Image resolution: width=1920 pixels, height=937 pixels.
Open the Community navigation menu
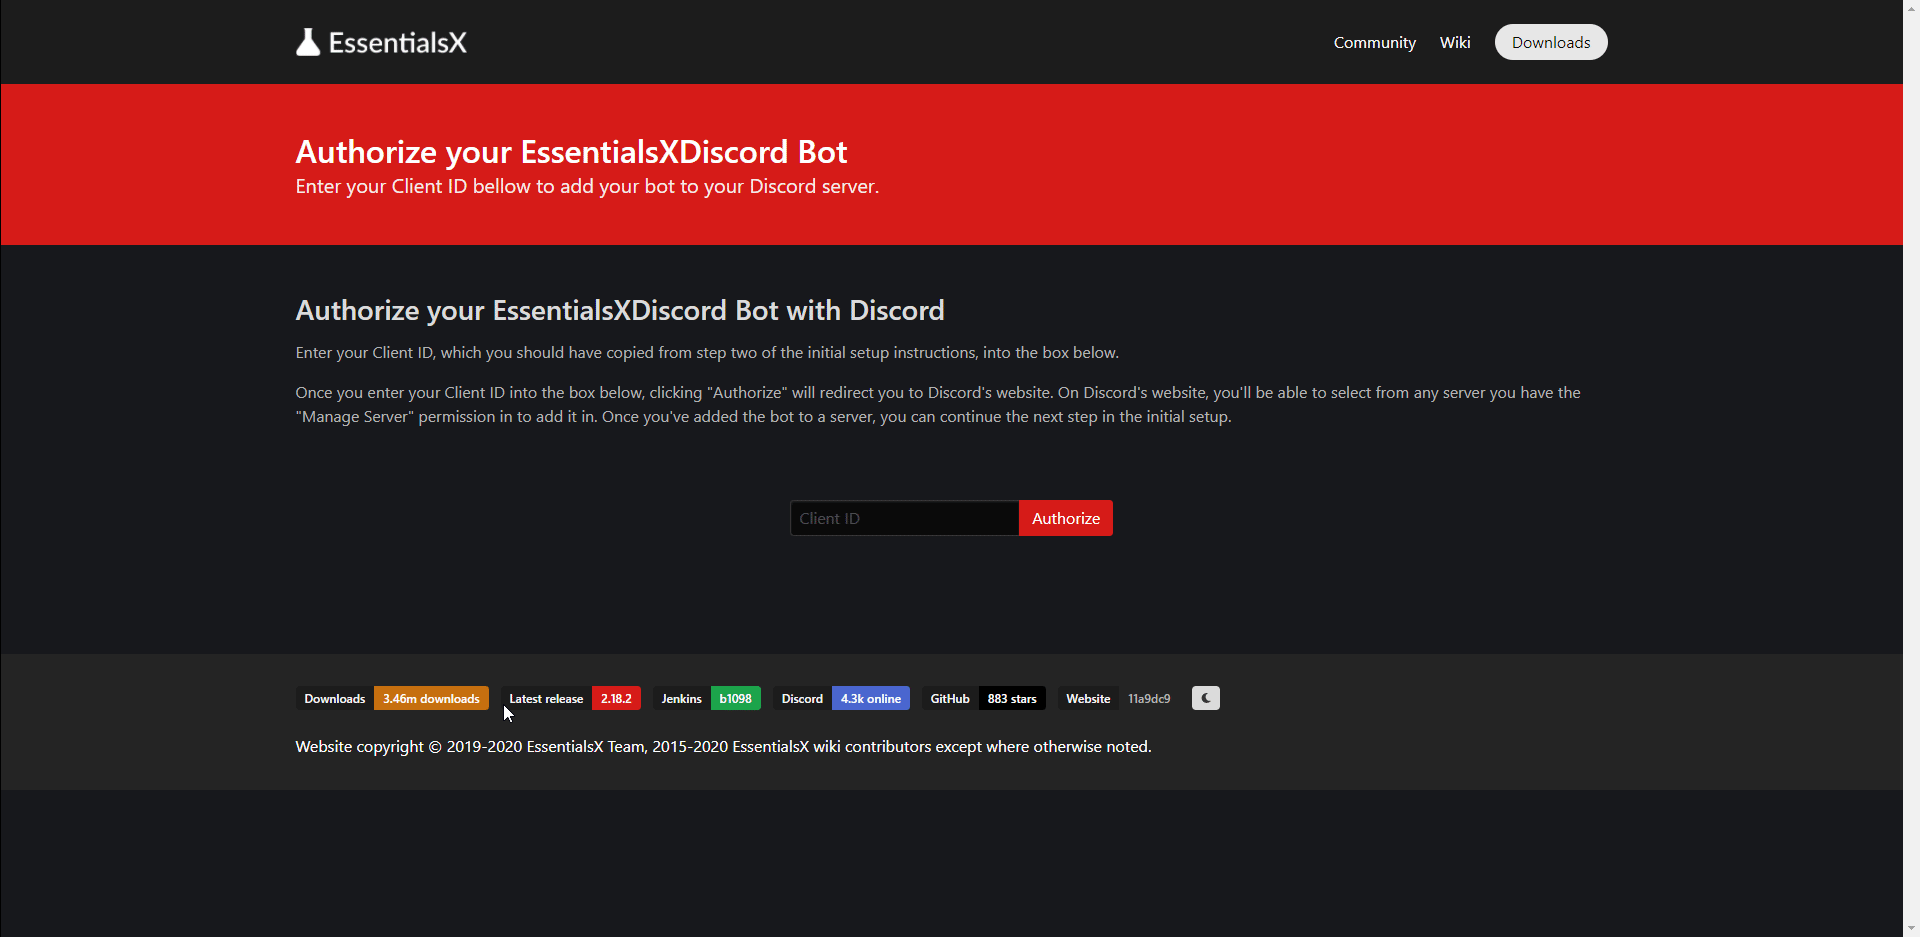[1374, 42]
